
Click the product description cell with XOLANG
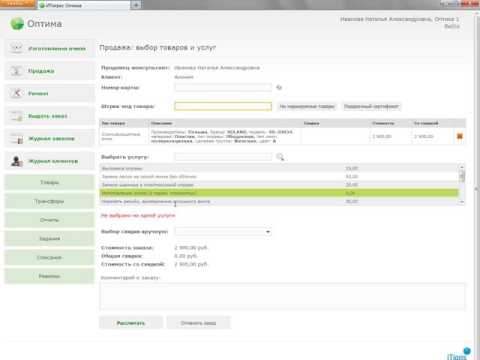pyautogui.click(x=224, y=136)
